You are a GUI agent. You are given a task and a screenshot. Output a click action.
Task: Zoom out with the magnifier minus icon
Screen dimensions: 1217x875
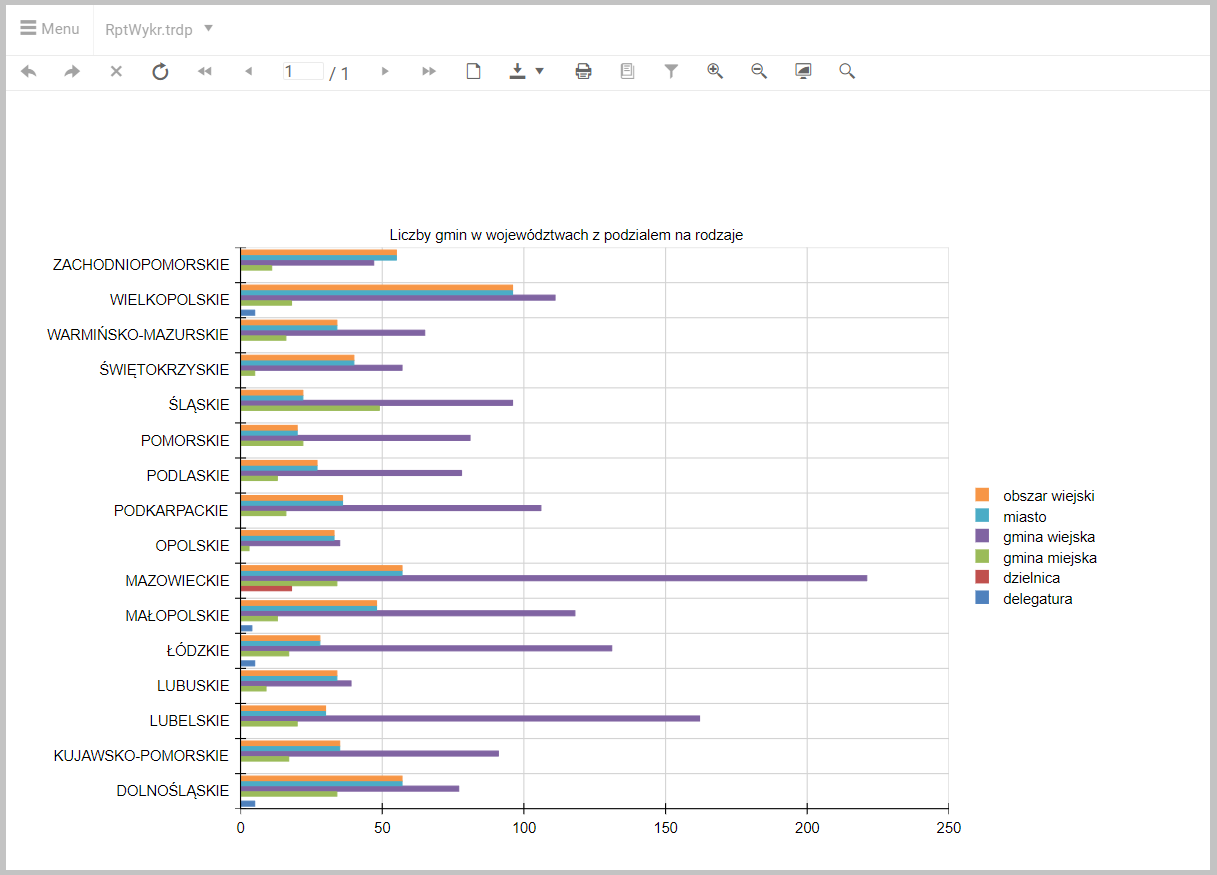click(759, 71)
